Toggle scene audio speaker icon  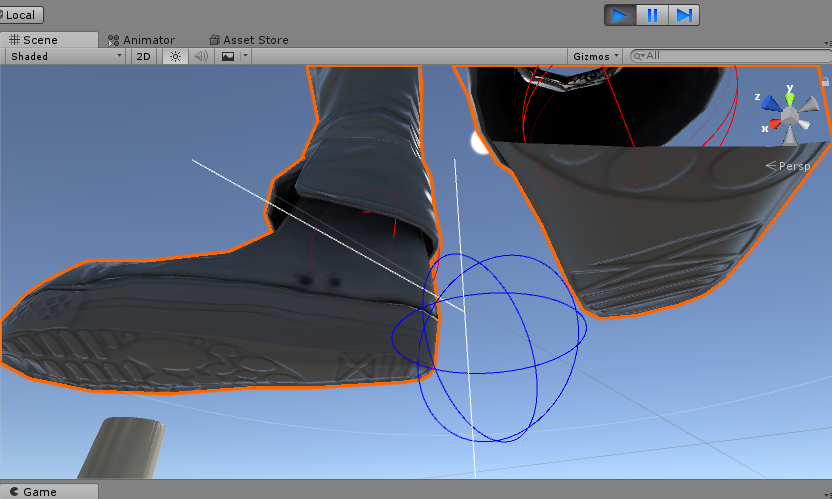(201, 57)
